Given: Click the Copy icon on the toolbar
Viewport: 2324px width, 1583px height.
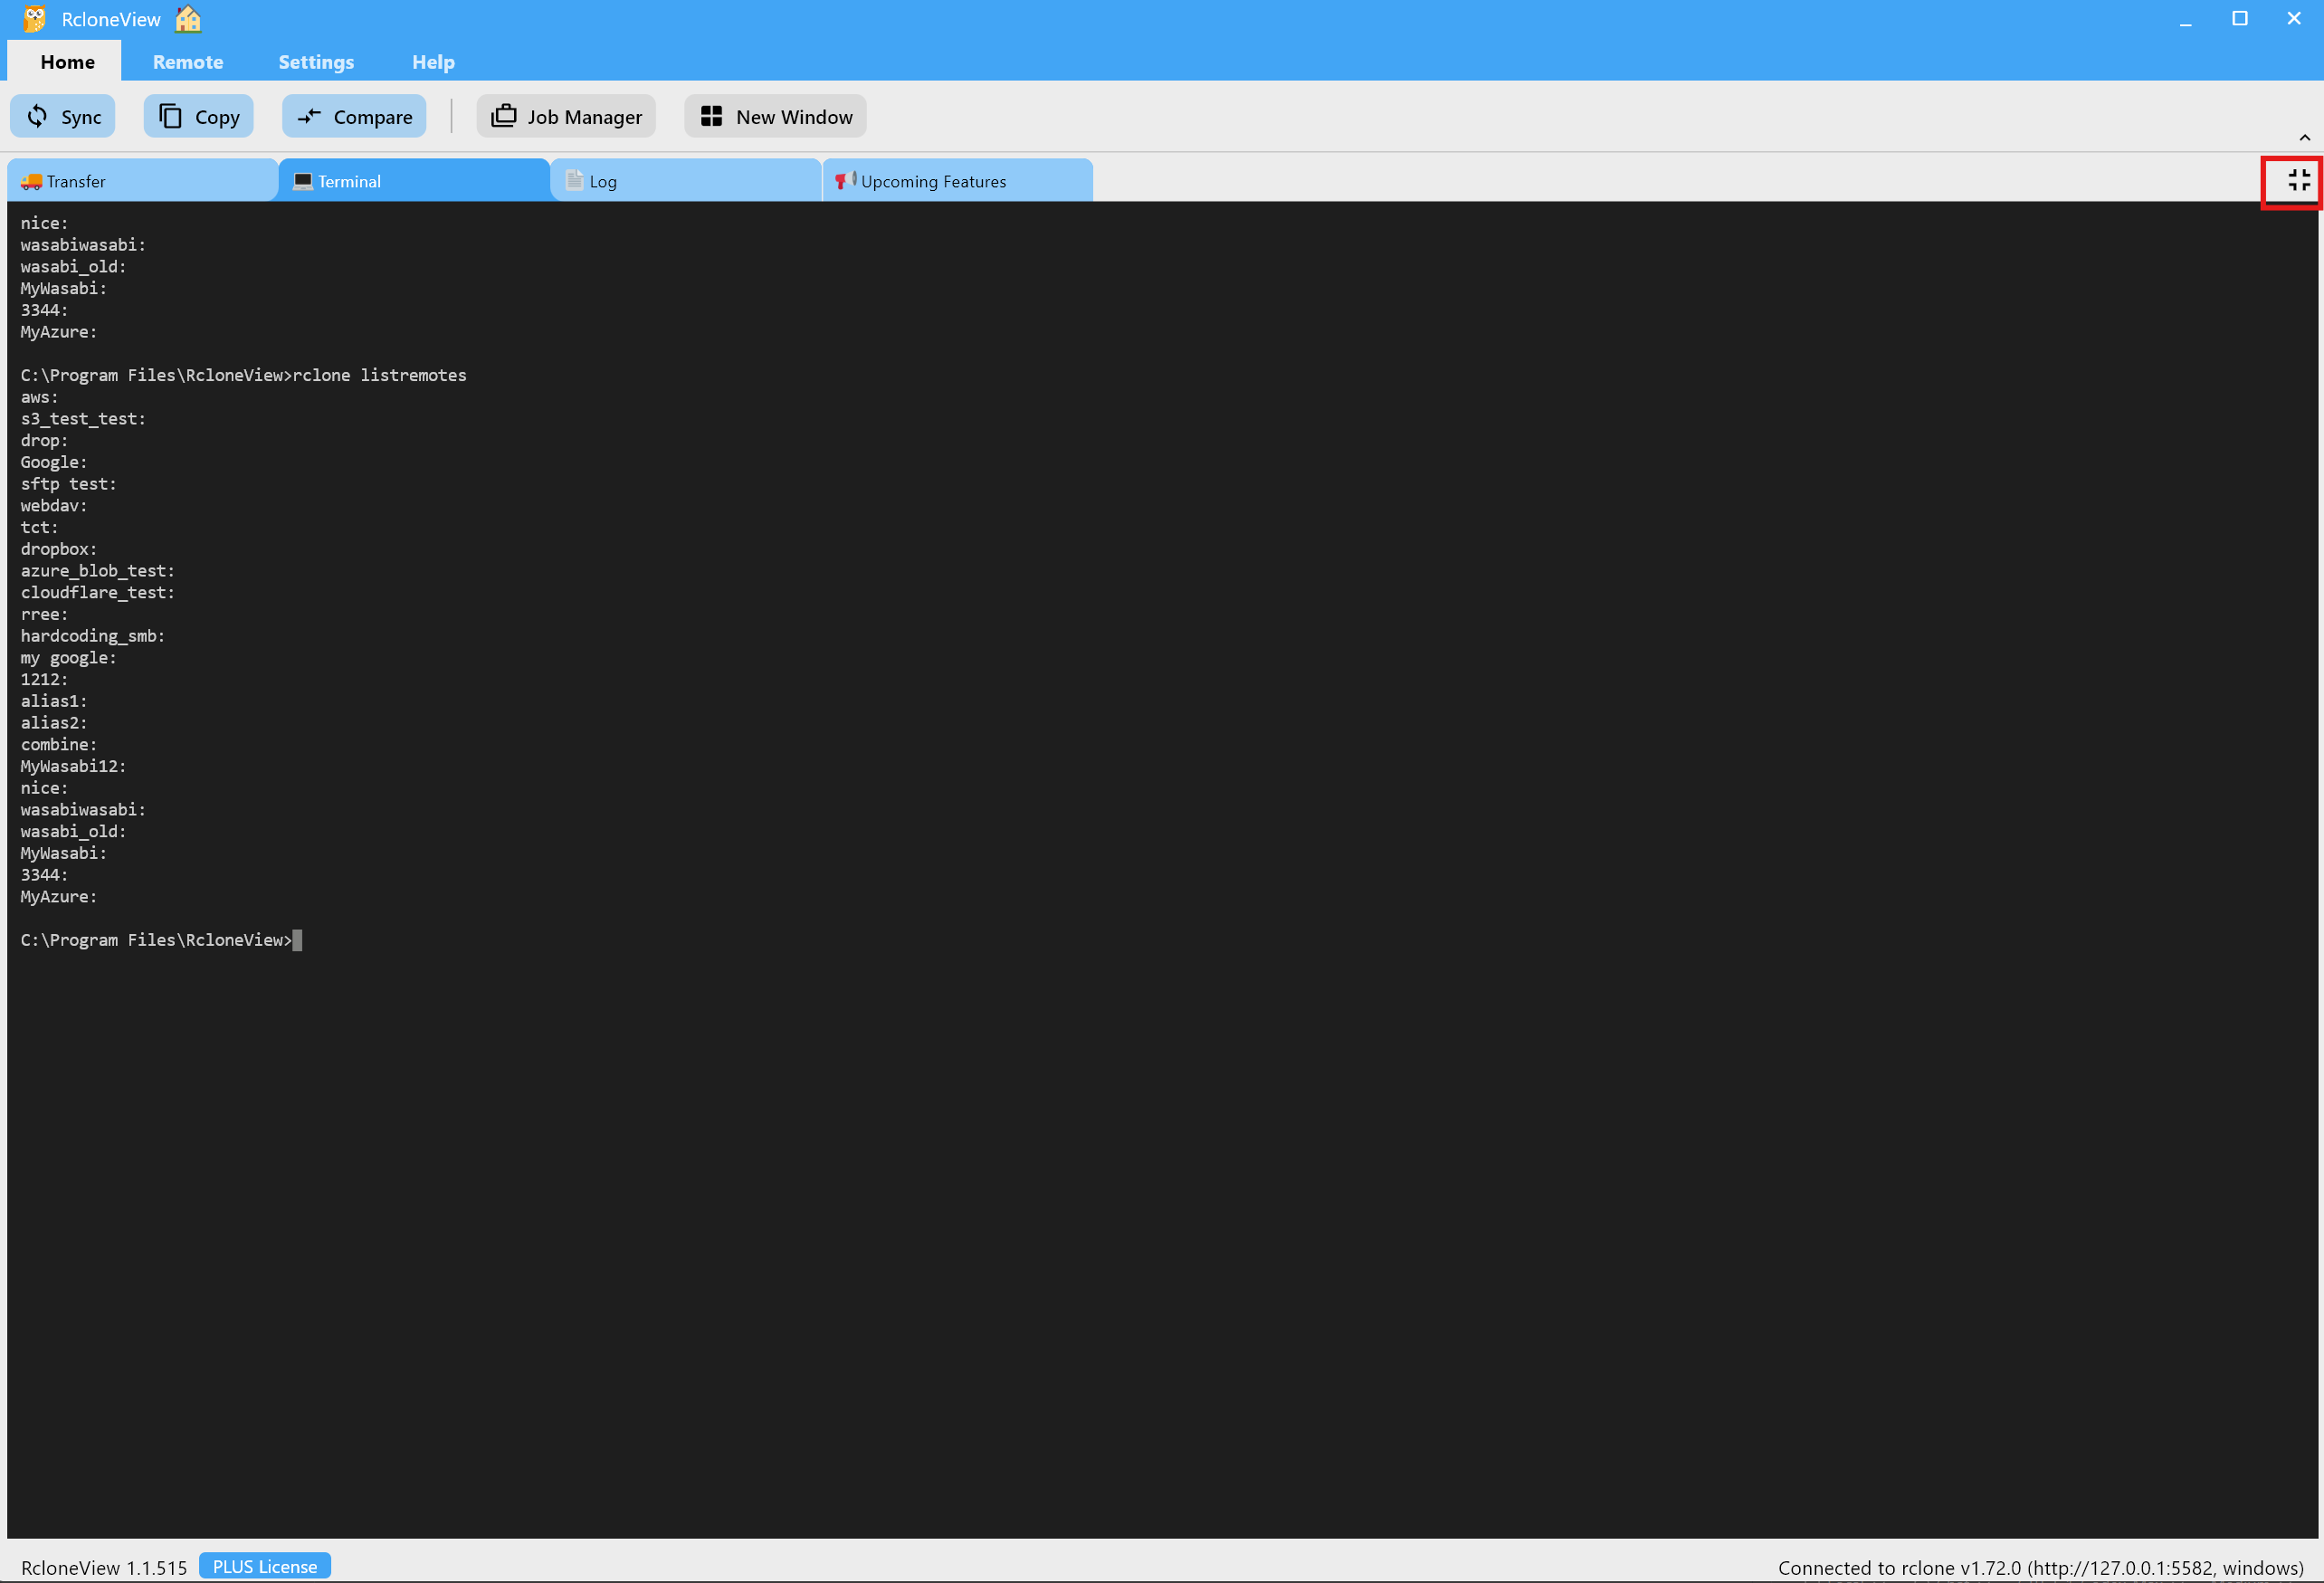Looking at the screenshot, I should 170,116.
